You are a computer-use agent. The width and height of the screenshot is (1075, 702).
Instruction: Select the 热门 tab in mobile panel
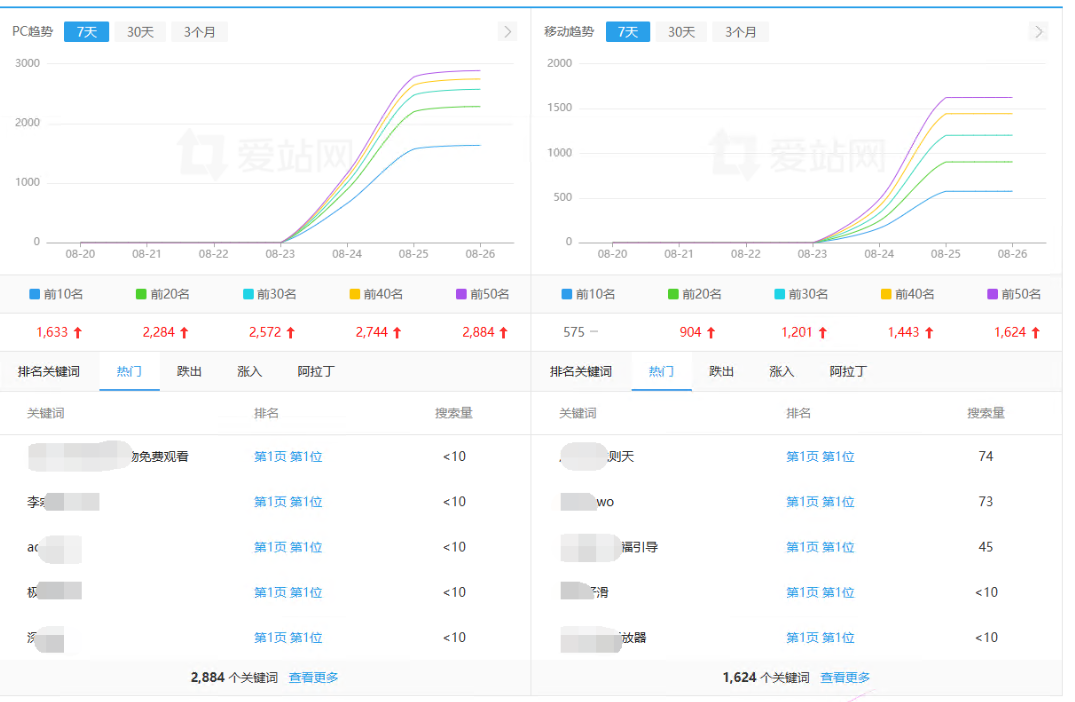(662, 372)
